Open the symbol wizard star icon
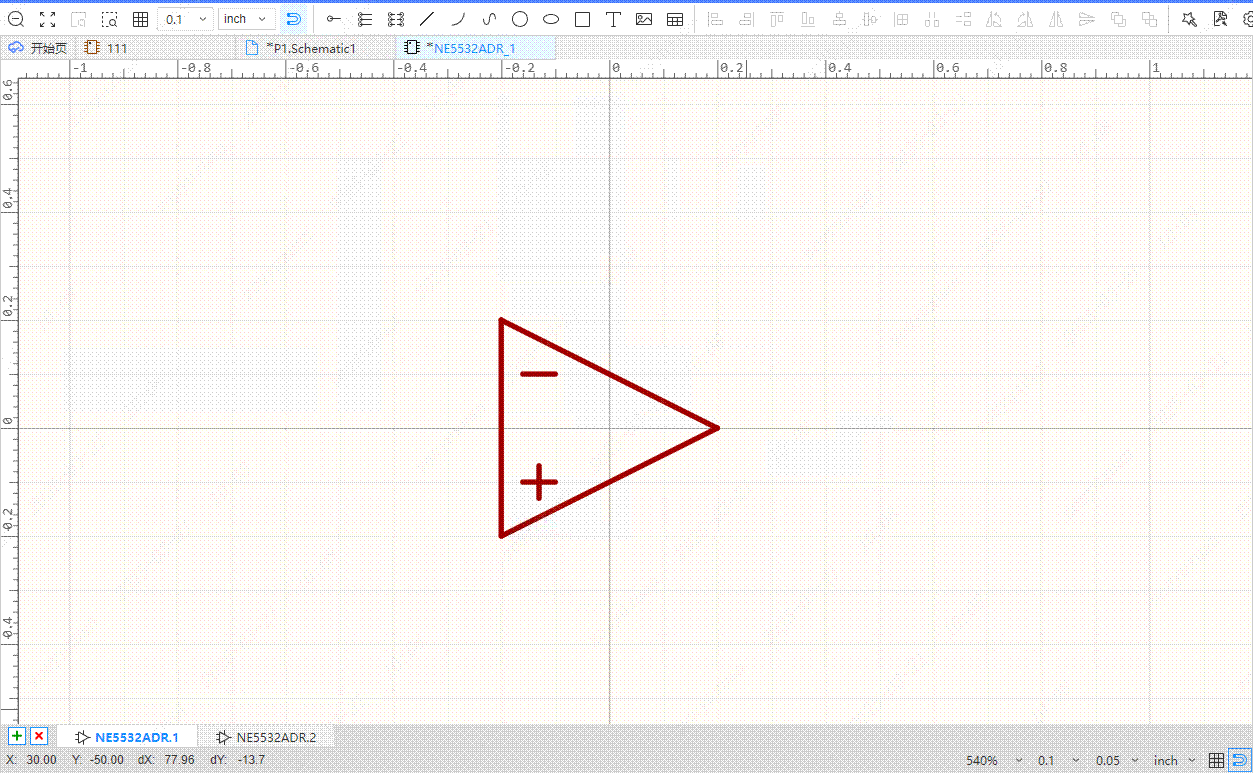 tap(1189, 19)
